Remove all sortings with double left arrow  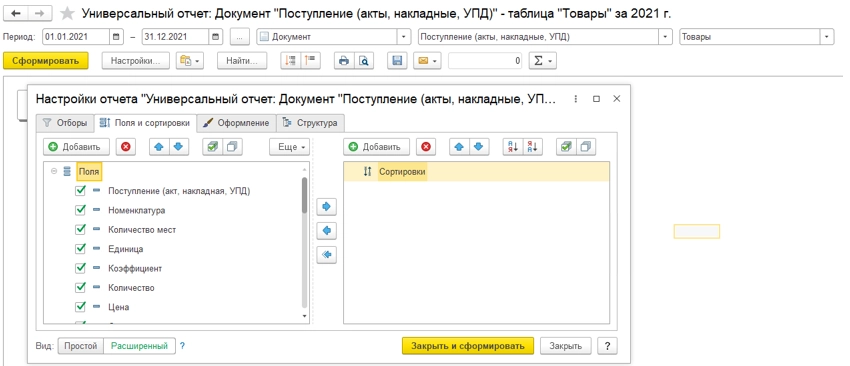pyautogui.click(x=326, y=254)
